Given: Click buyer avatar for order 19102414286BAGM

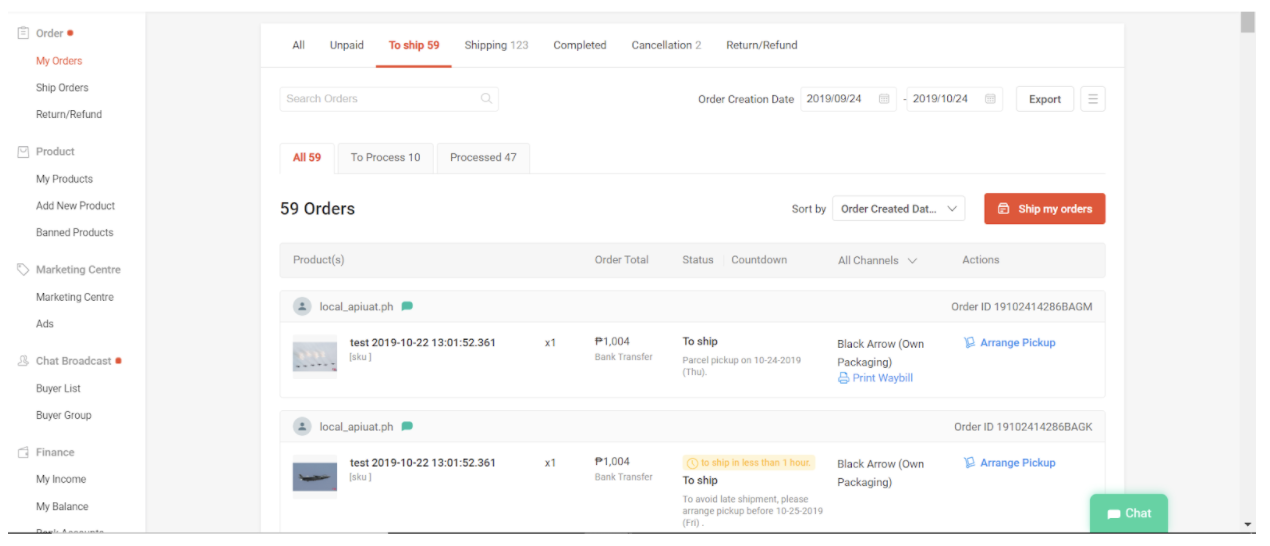Looking at the screenshot, I should point(302,306).
